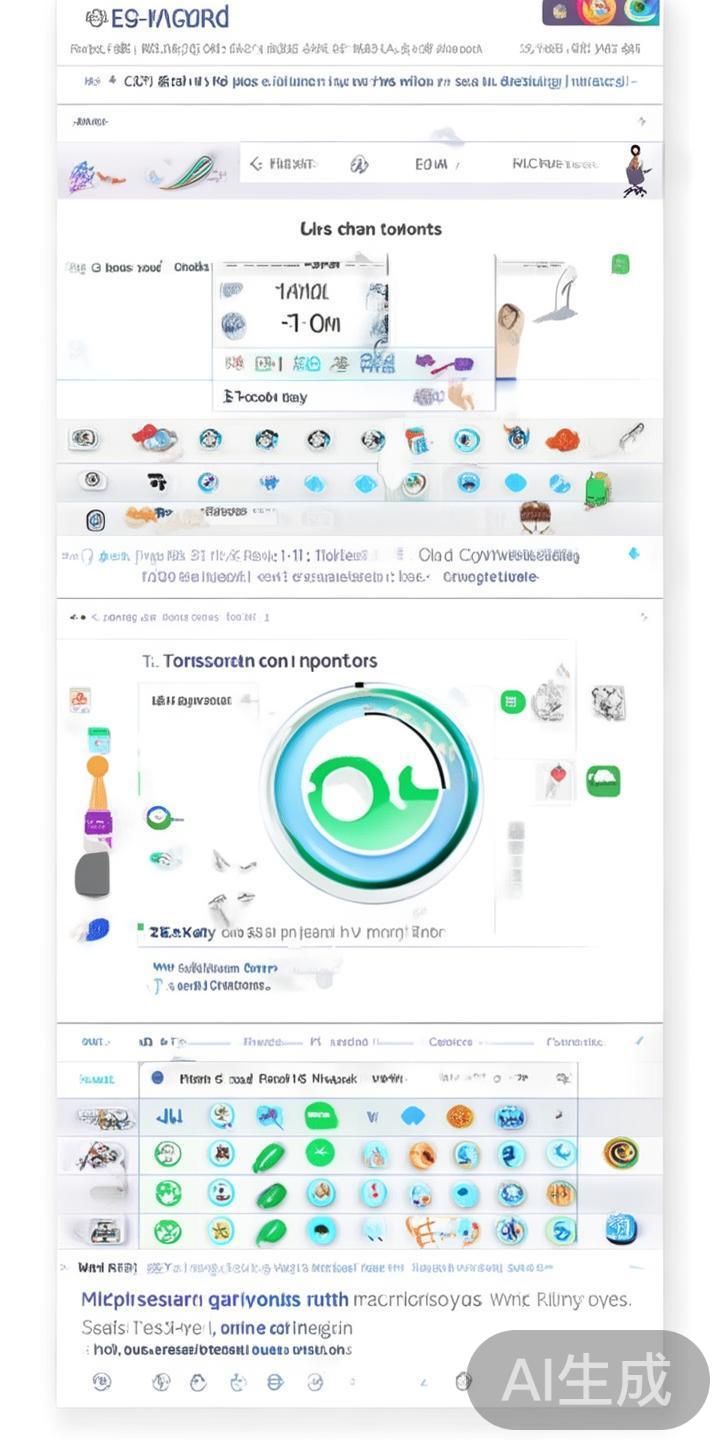
Task: Toggle the small green square beside the popup
Action: (x=620, y=264)
